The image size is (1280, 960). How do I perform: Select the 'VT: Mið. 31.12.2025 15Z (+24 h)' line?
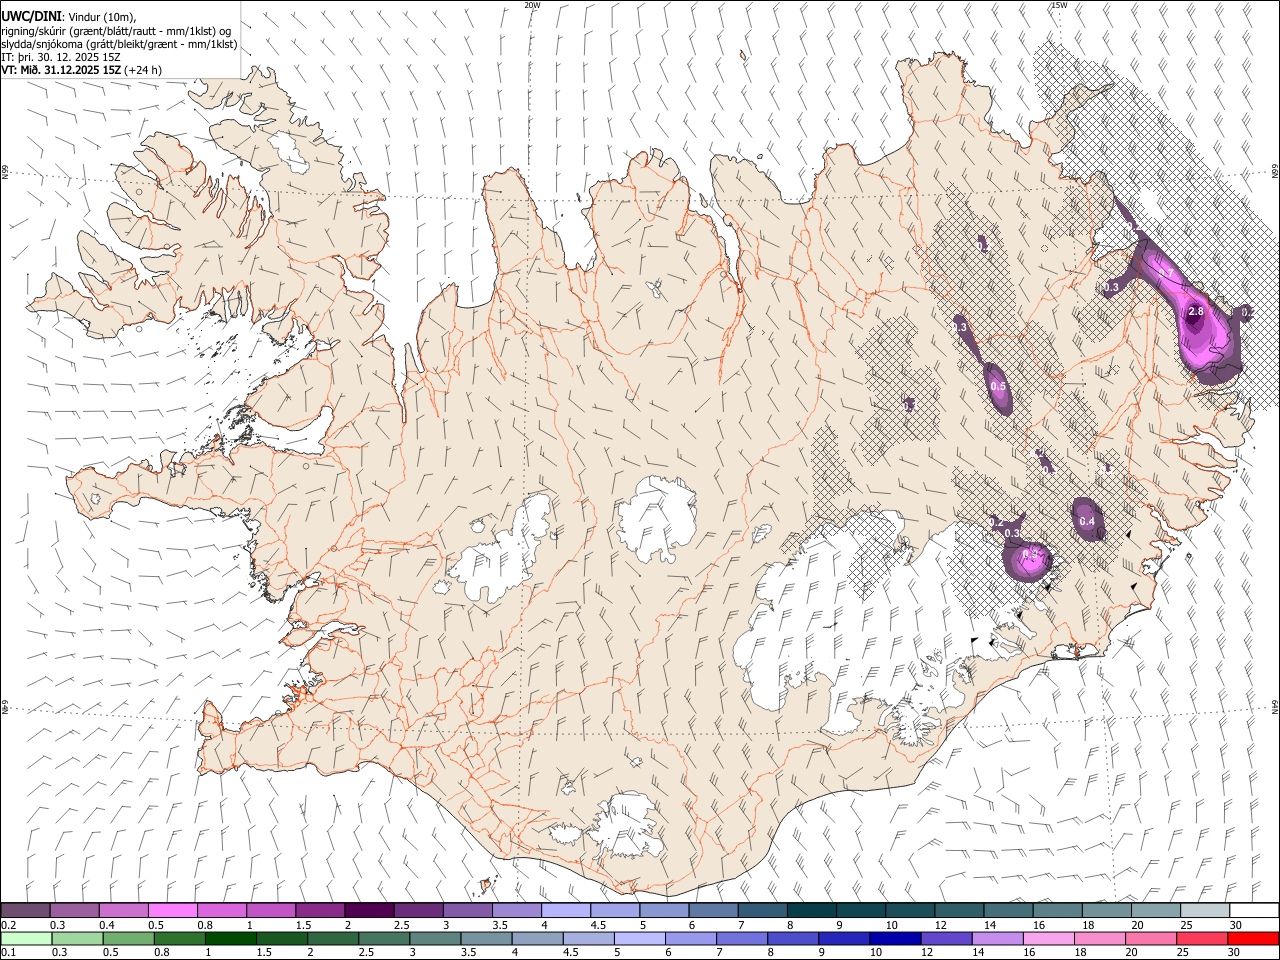click(82, 70)
